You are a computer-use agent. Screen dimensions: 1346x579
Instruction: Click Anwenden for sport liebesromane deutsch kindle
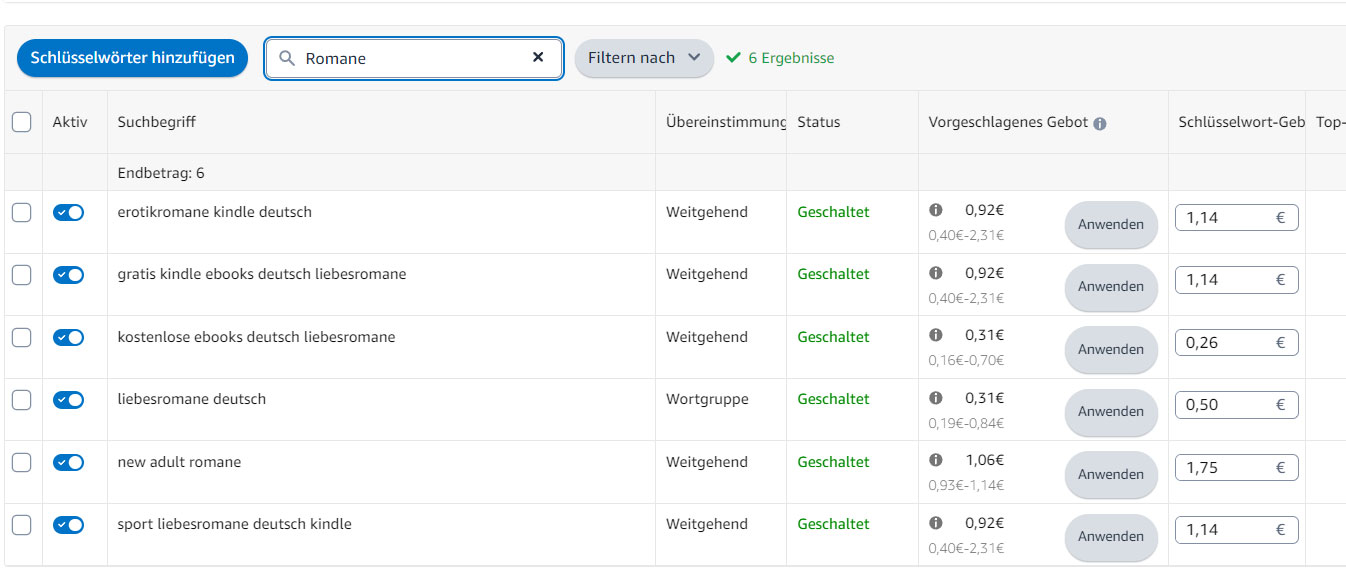coord(1111,537)
